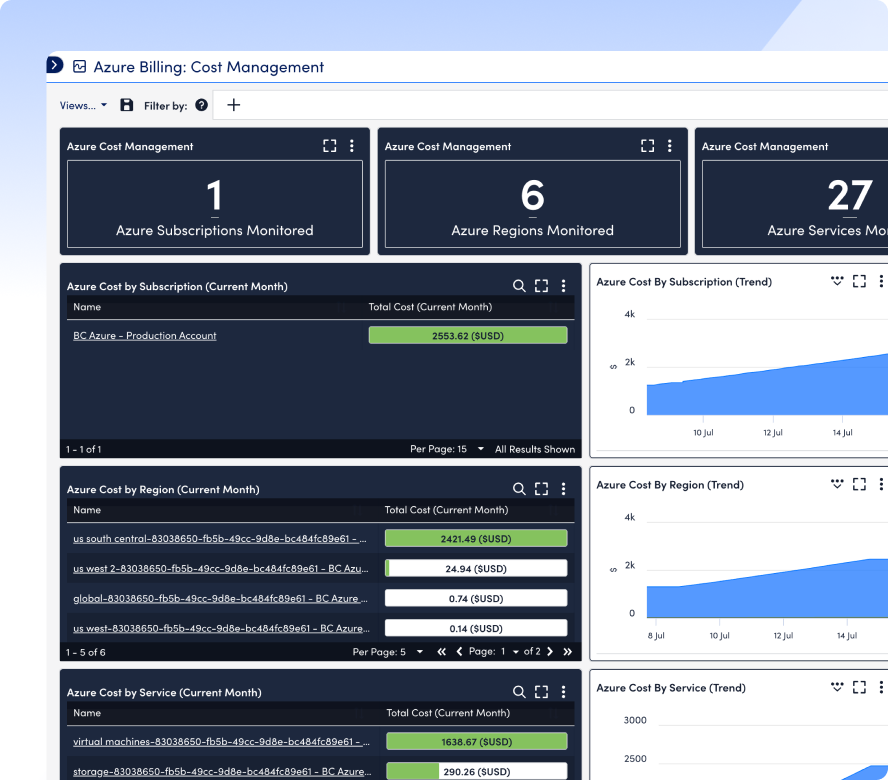Expand Azure Cost by Subscription table to fullscreen

click(541, 285)
